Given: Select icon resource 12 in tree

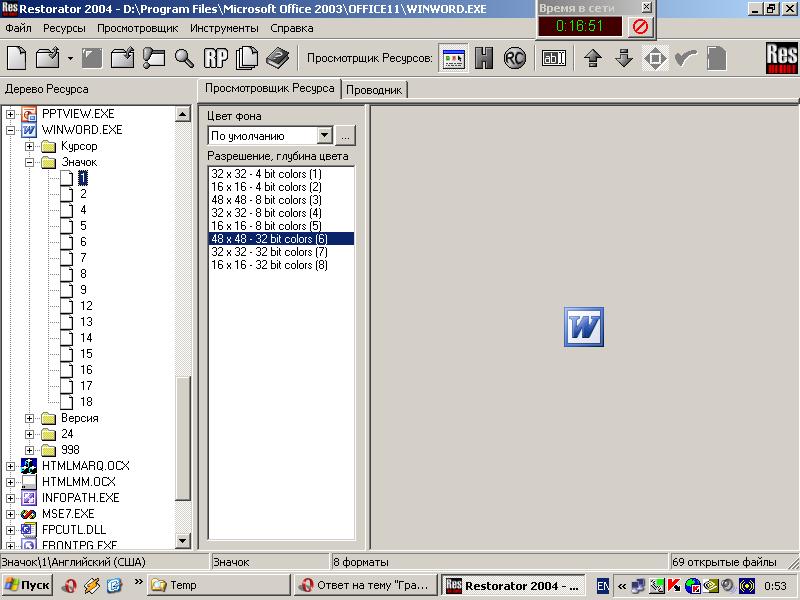Looking at the screenshot, I should [x=86, y=306].
